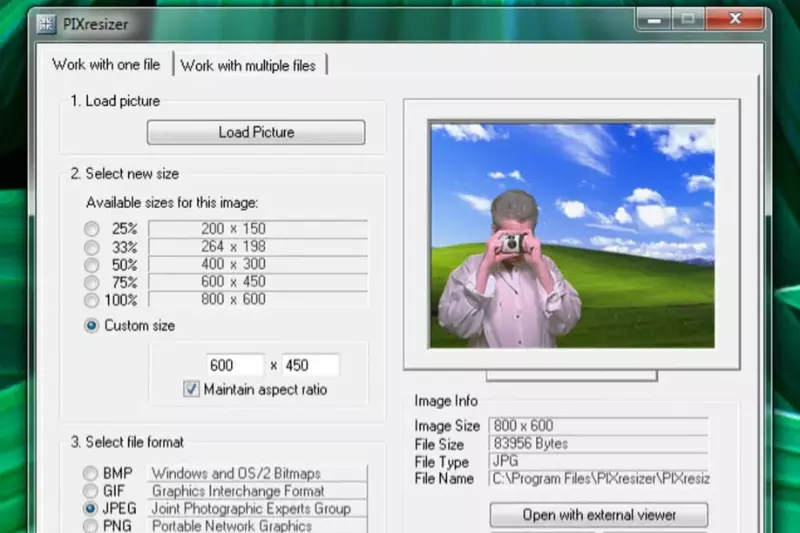Click the File Name path field

click(x=599, y=479)
